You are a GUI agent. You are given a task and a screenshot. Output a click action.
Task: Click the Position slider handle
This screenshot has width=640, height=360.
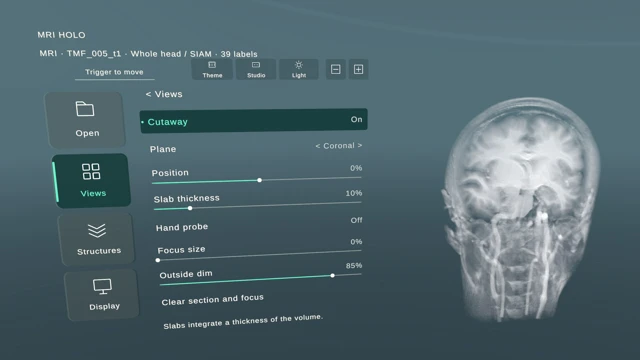[x=260, y=180]
